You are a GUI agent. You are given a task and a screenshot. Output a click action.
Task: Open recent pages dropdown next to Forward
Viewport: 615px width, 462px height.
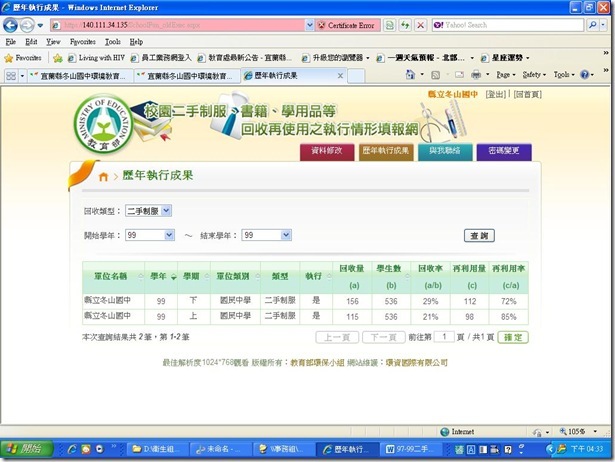(x=40, y=26)
